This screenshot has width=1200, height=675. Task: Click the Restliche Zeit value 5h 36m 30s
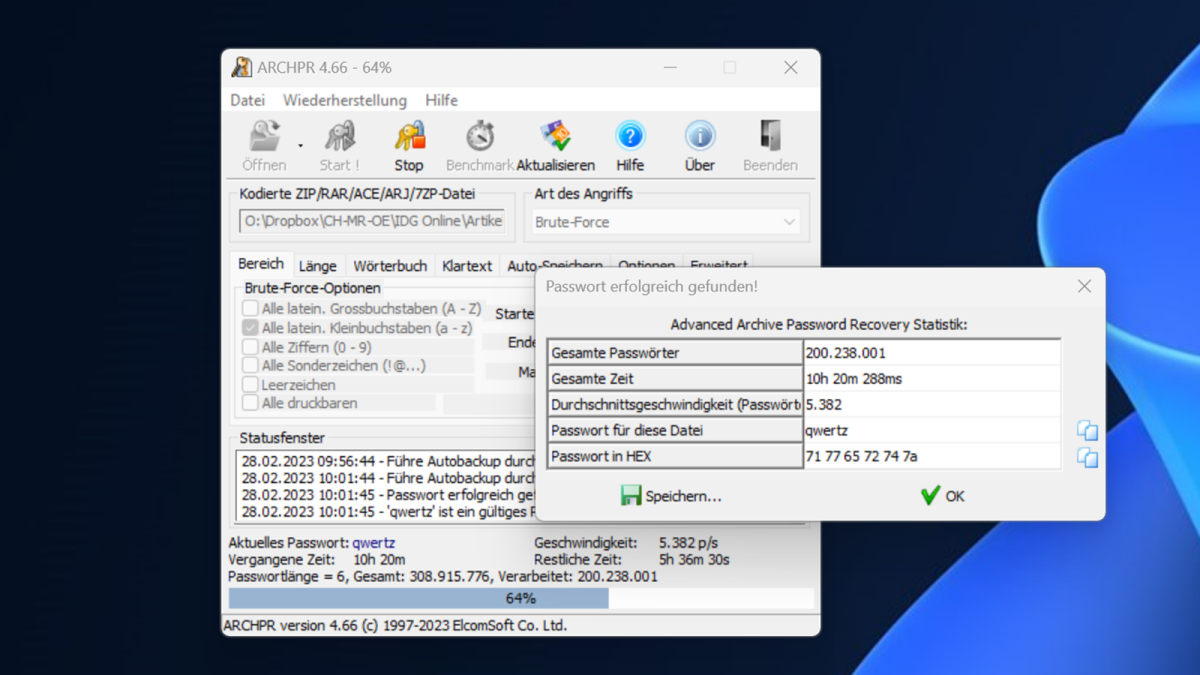pos(694,560)
